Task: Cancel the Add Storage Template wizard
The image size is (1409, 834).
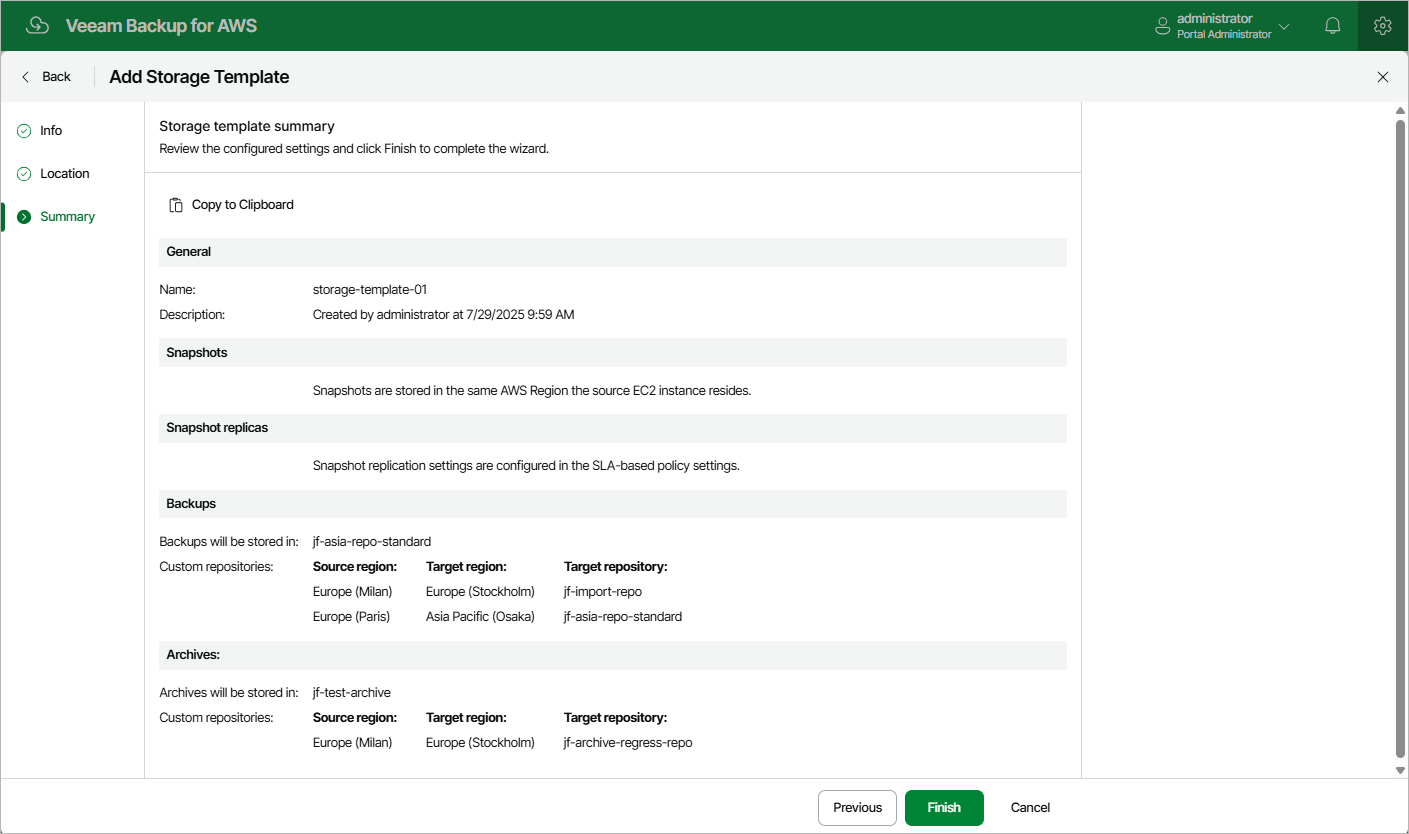Action: pos(1029,807)
